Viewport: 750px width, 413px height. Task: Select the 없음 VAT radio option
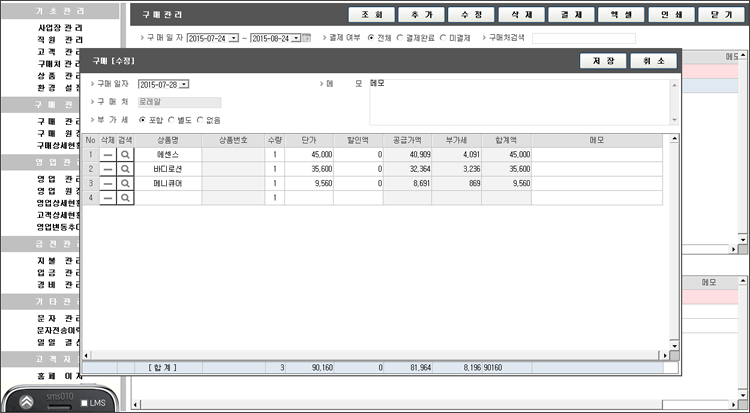(202, 120)
